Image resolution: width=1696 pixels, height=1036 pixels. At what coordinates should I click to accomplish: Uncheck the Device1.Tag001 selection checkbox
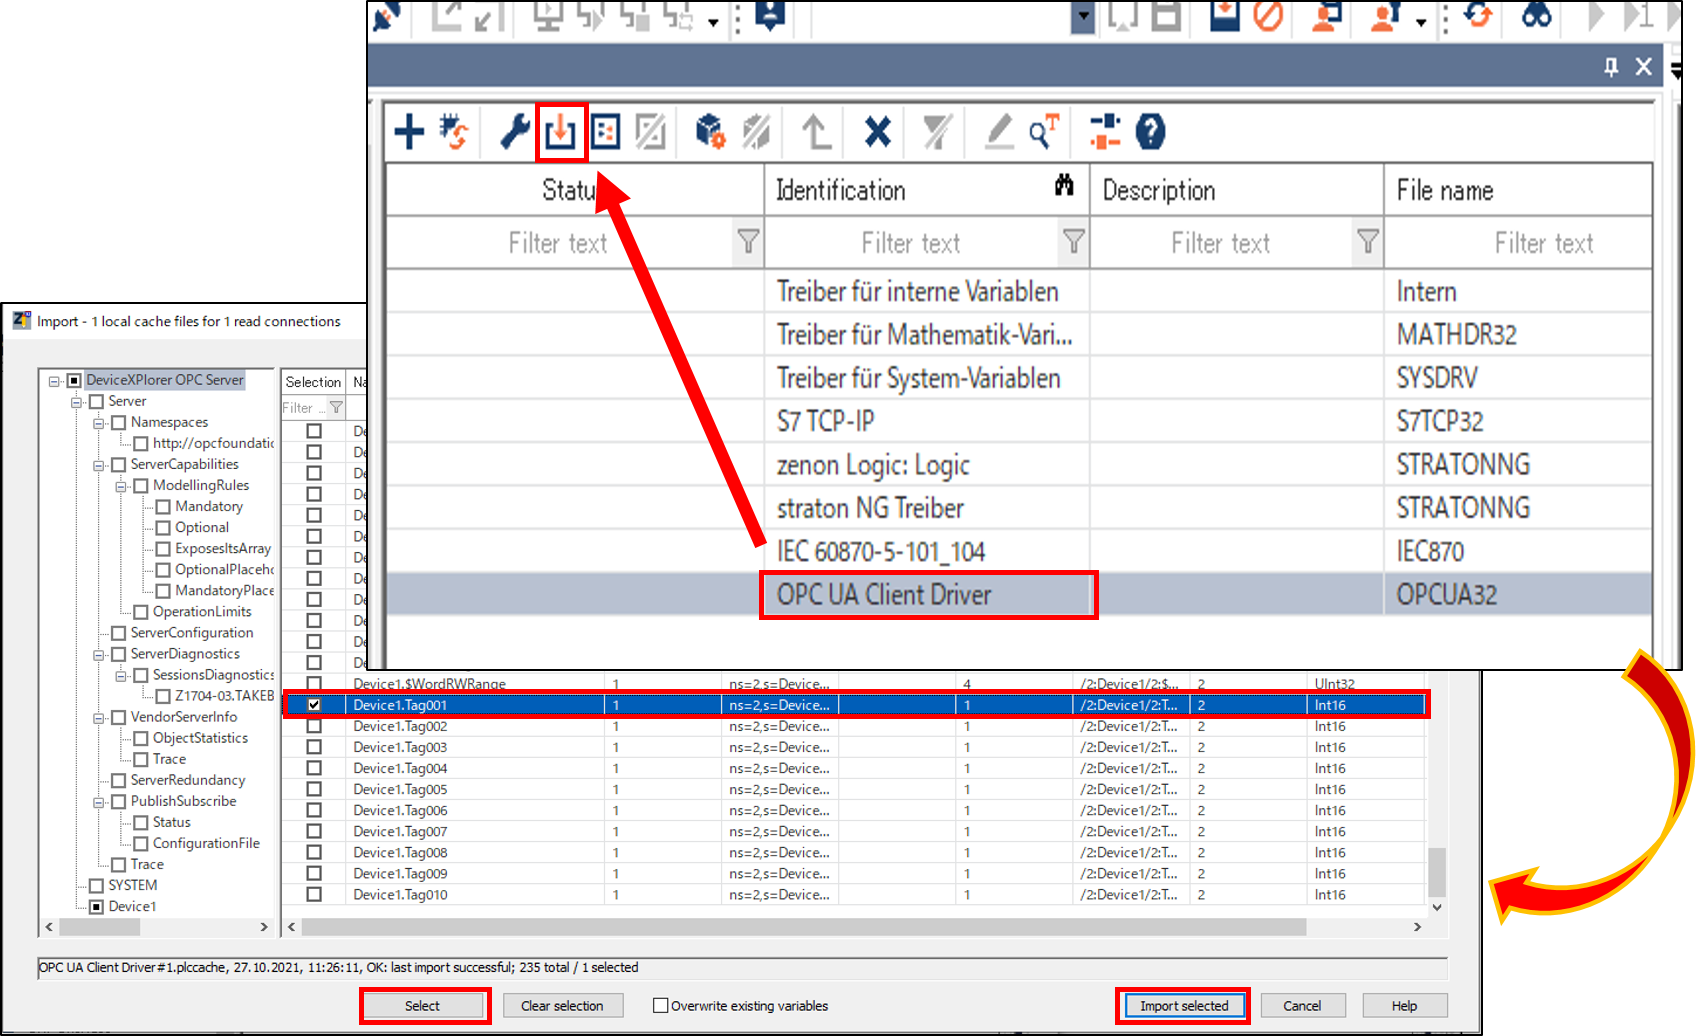(314, 705)
